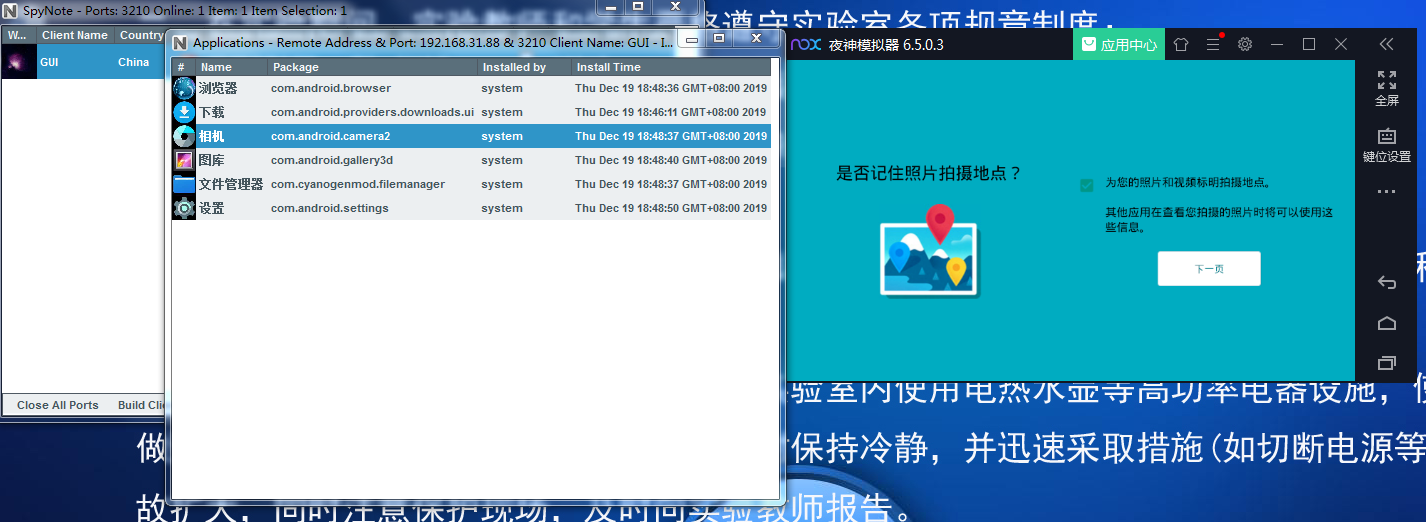Tap the Android home button in Nox
This screenshot has width=1426, height=522.
coord(1387,323)
